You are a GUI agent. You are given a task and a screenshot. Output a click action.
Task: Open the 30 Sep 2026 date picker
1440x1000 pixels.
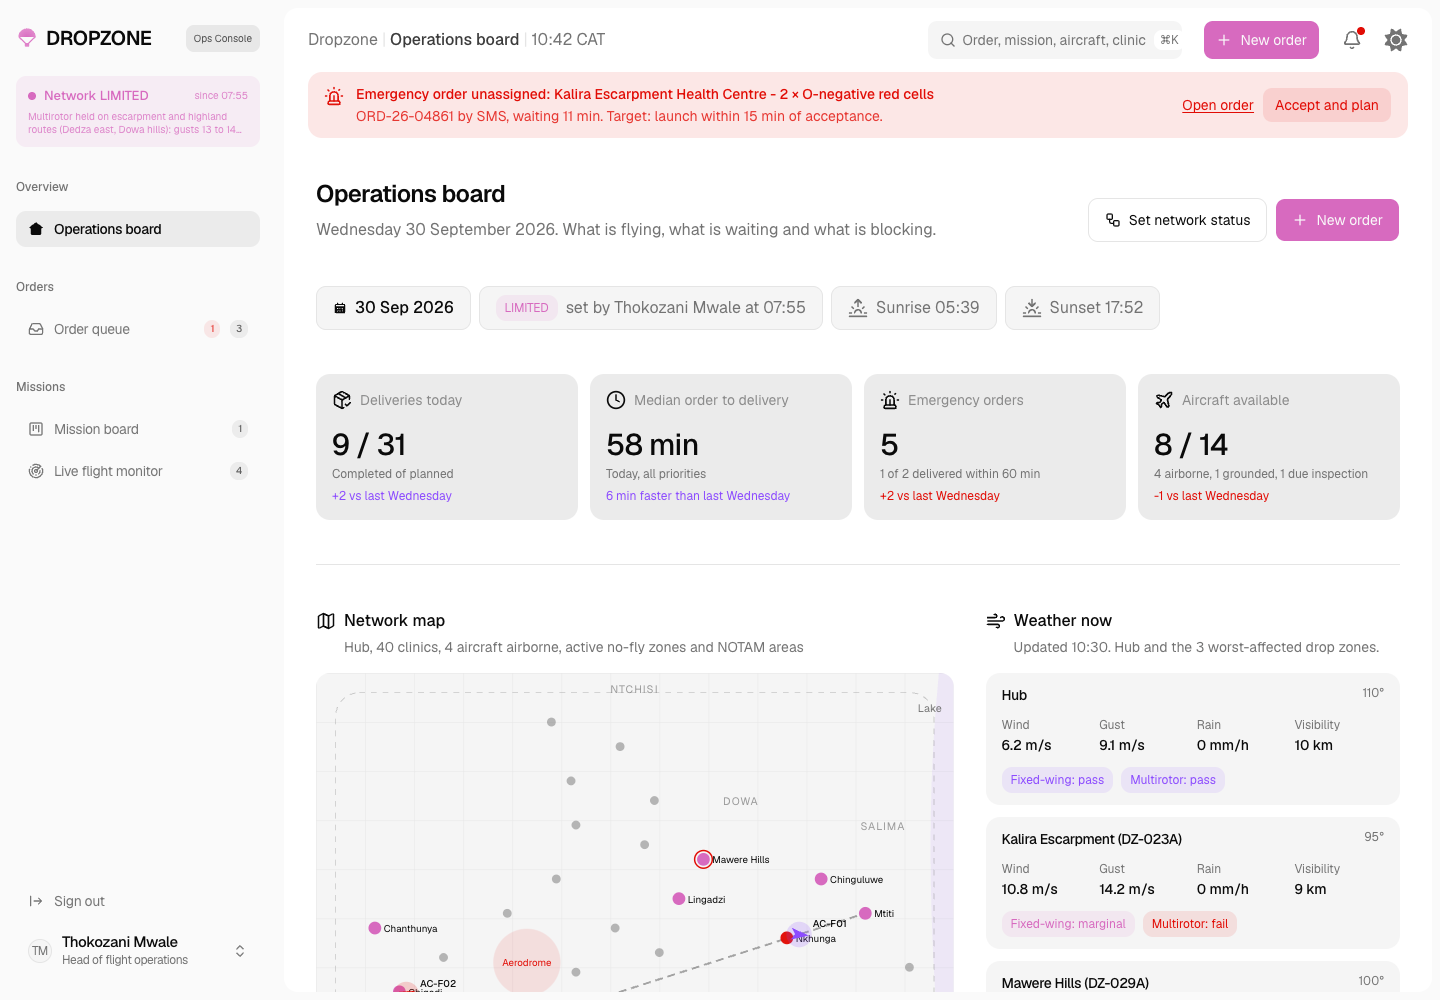click(394, 308)
